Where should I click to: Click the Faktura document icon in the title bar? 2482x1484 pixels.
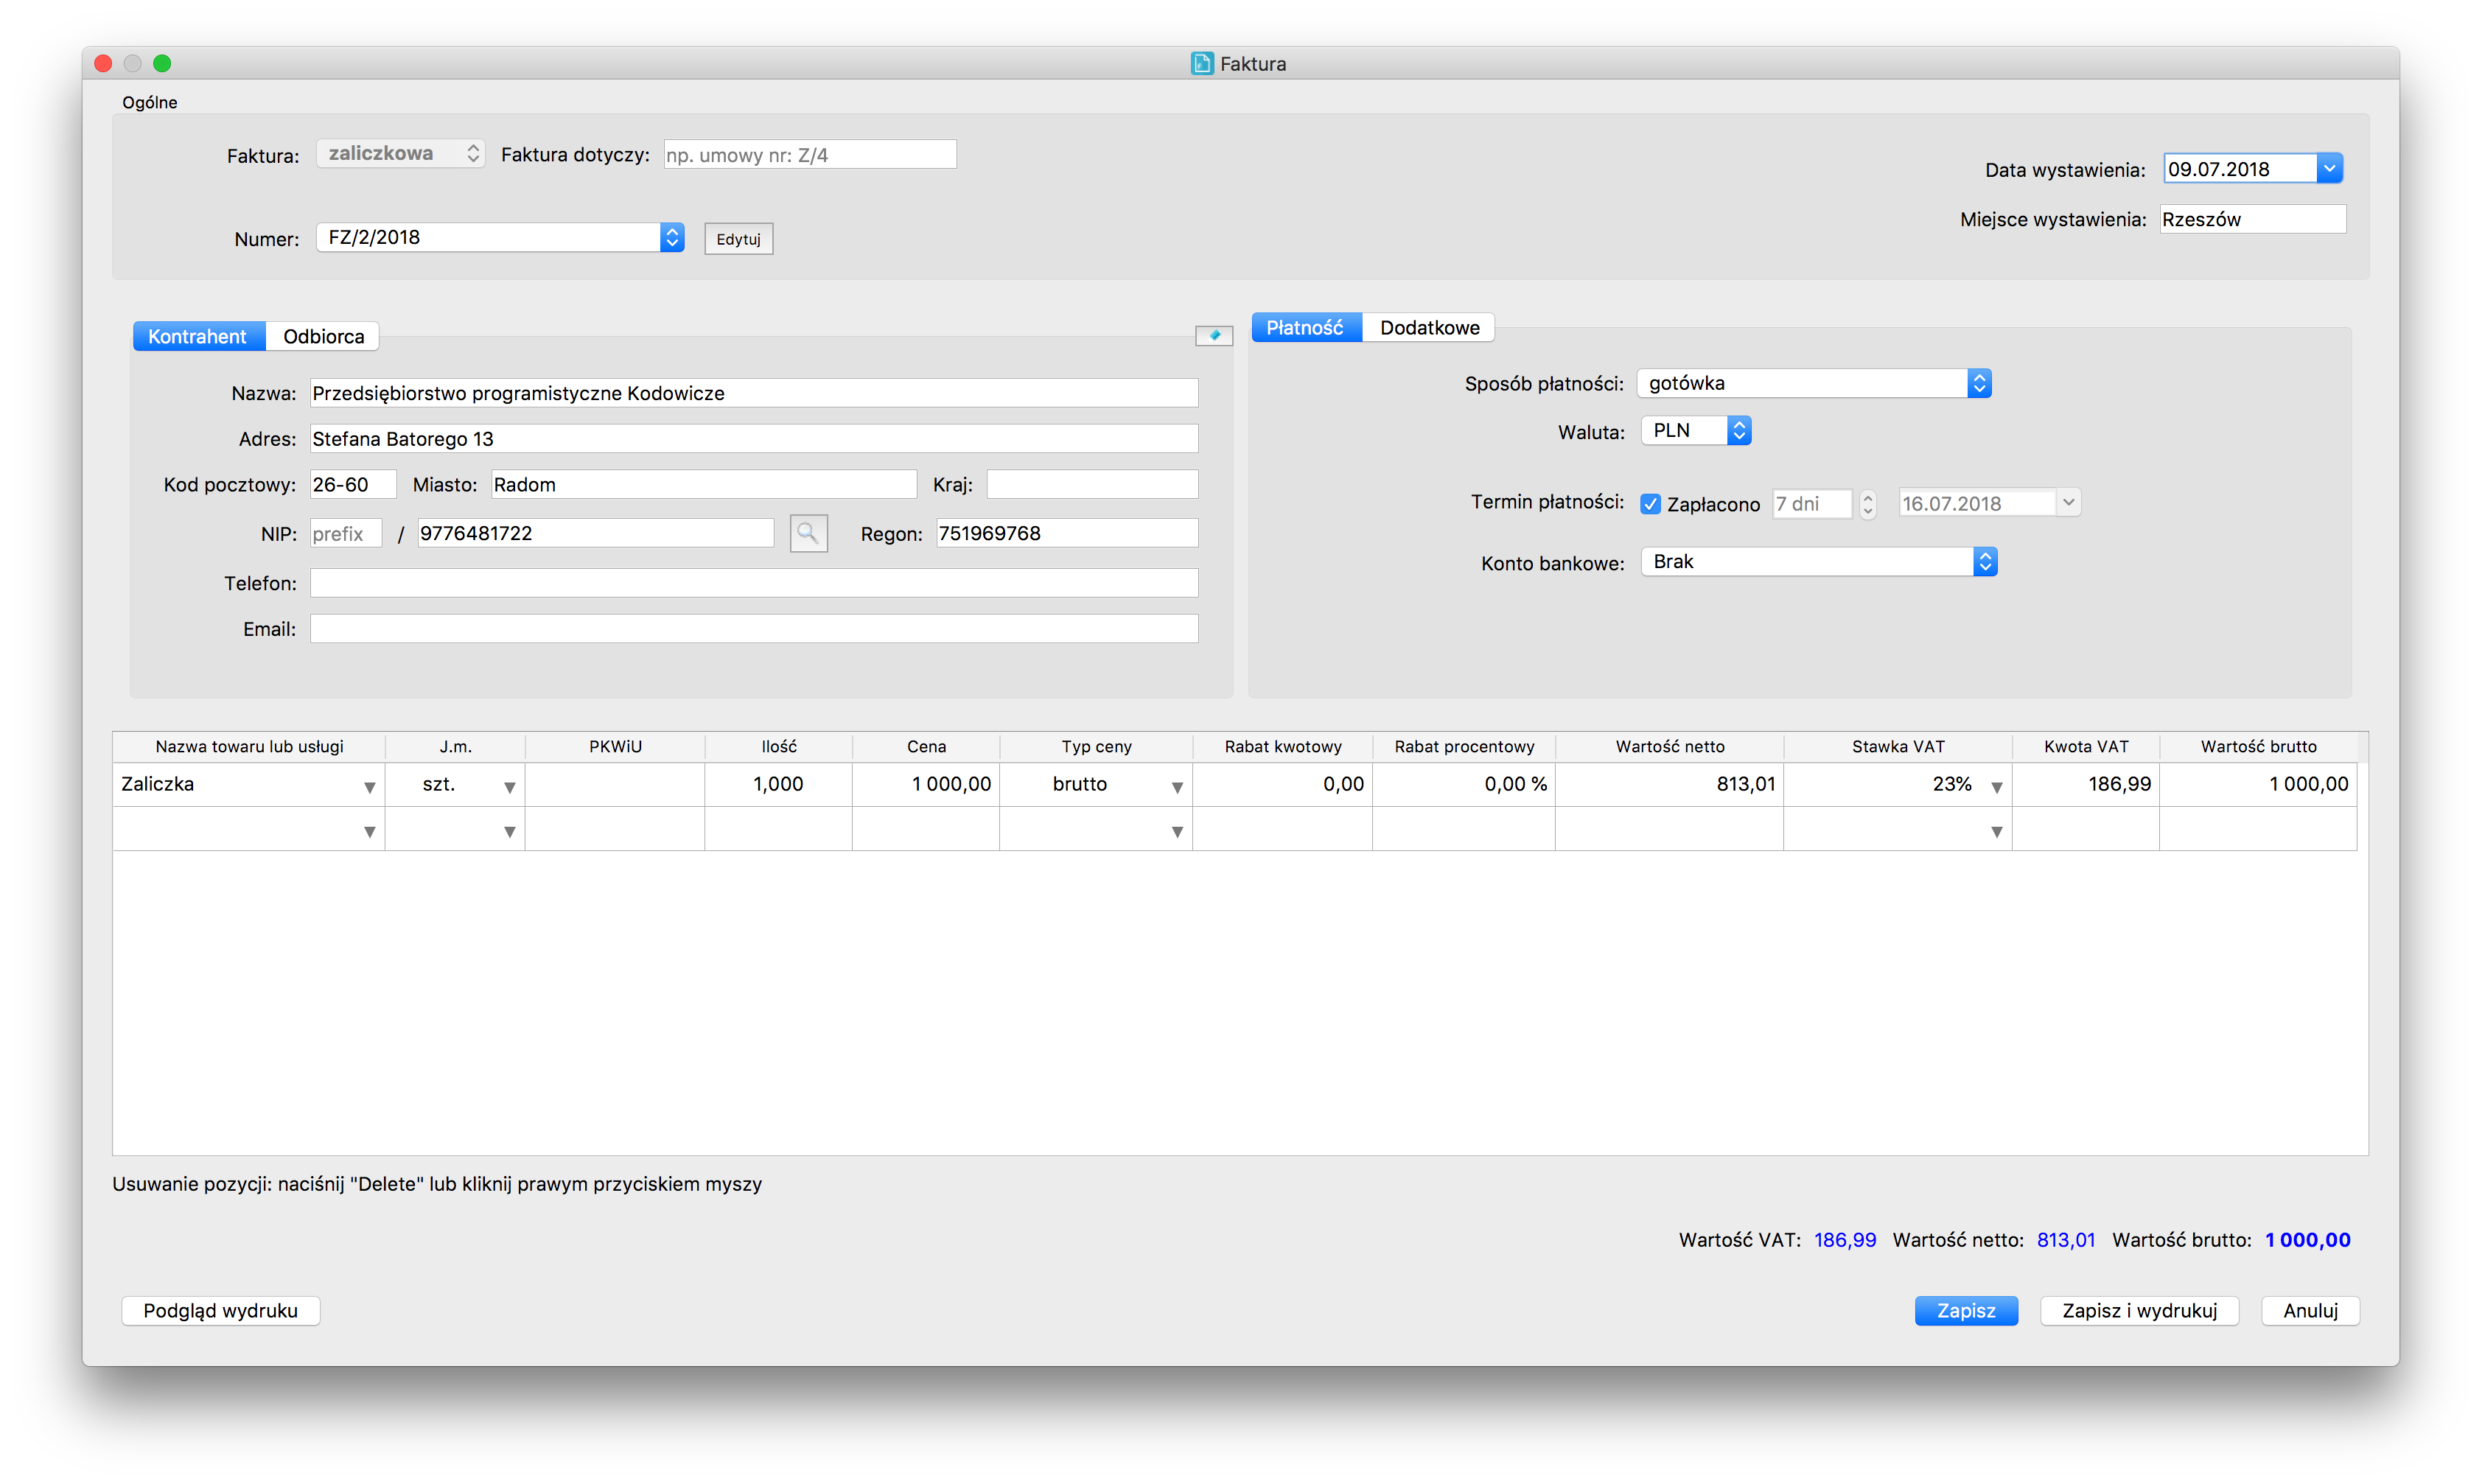point(1201,63)
